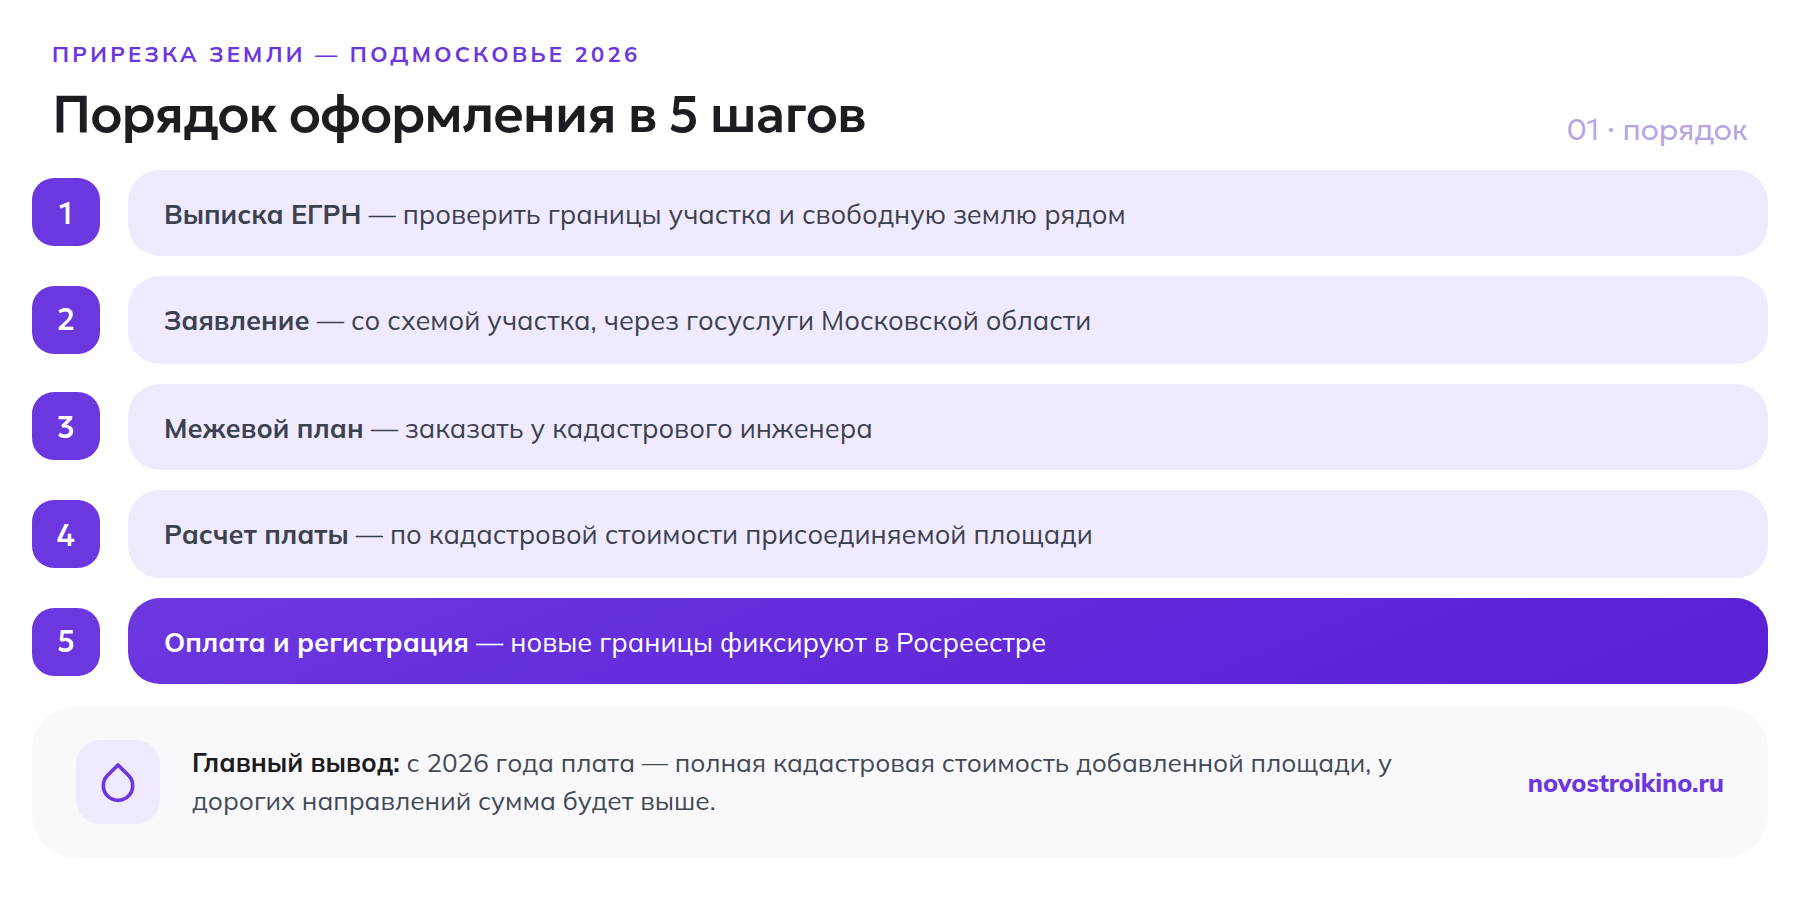Screen dimensions: 1800x924
Task: Click the ПРИРЕЗКА ЗЕМЛИ — ПОДМОСКОВЬЕ 2026 caption
Action: click(x=345, y=55)
